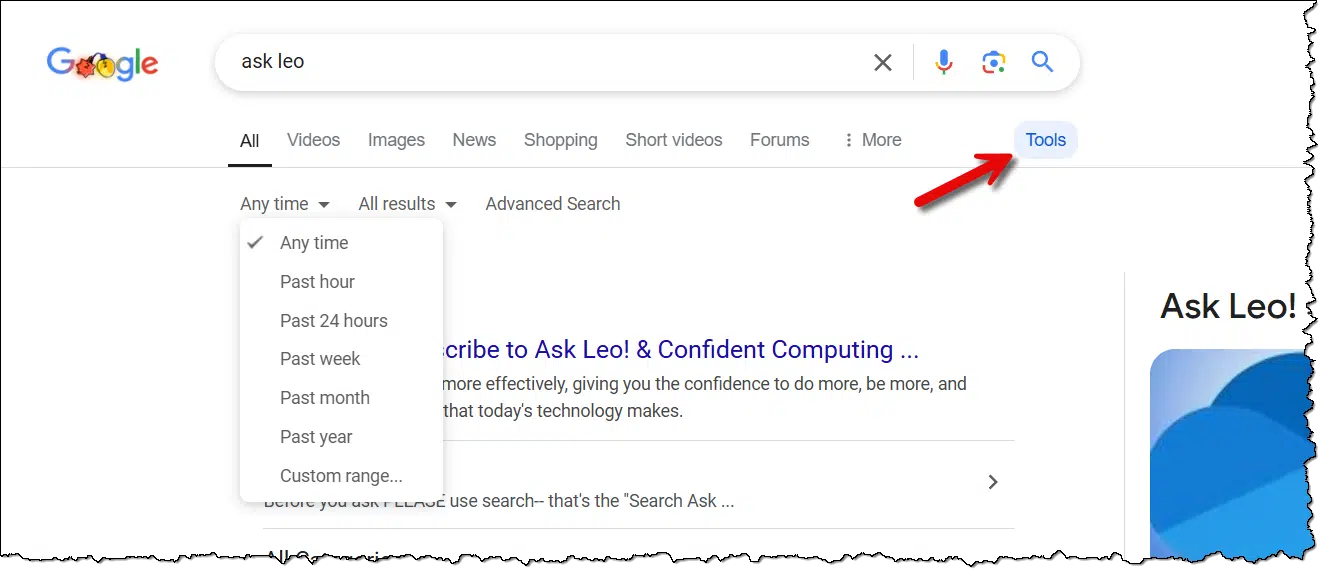
Task: Click the Google logo
Action: [102, 63]
